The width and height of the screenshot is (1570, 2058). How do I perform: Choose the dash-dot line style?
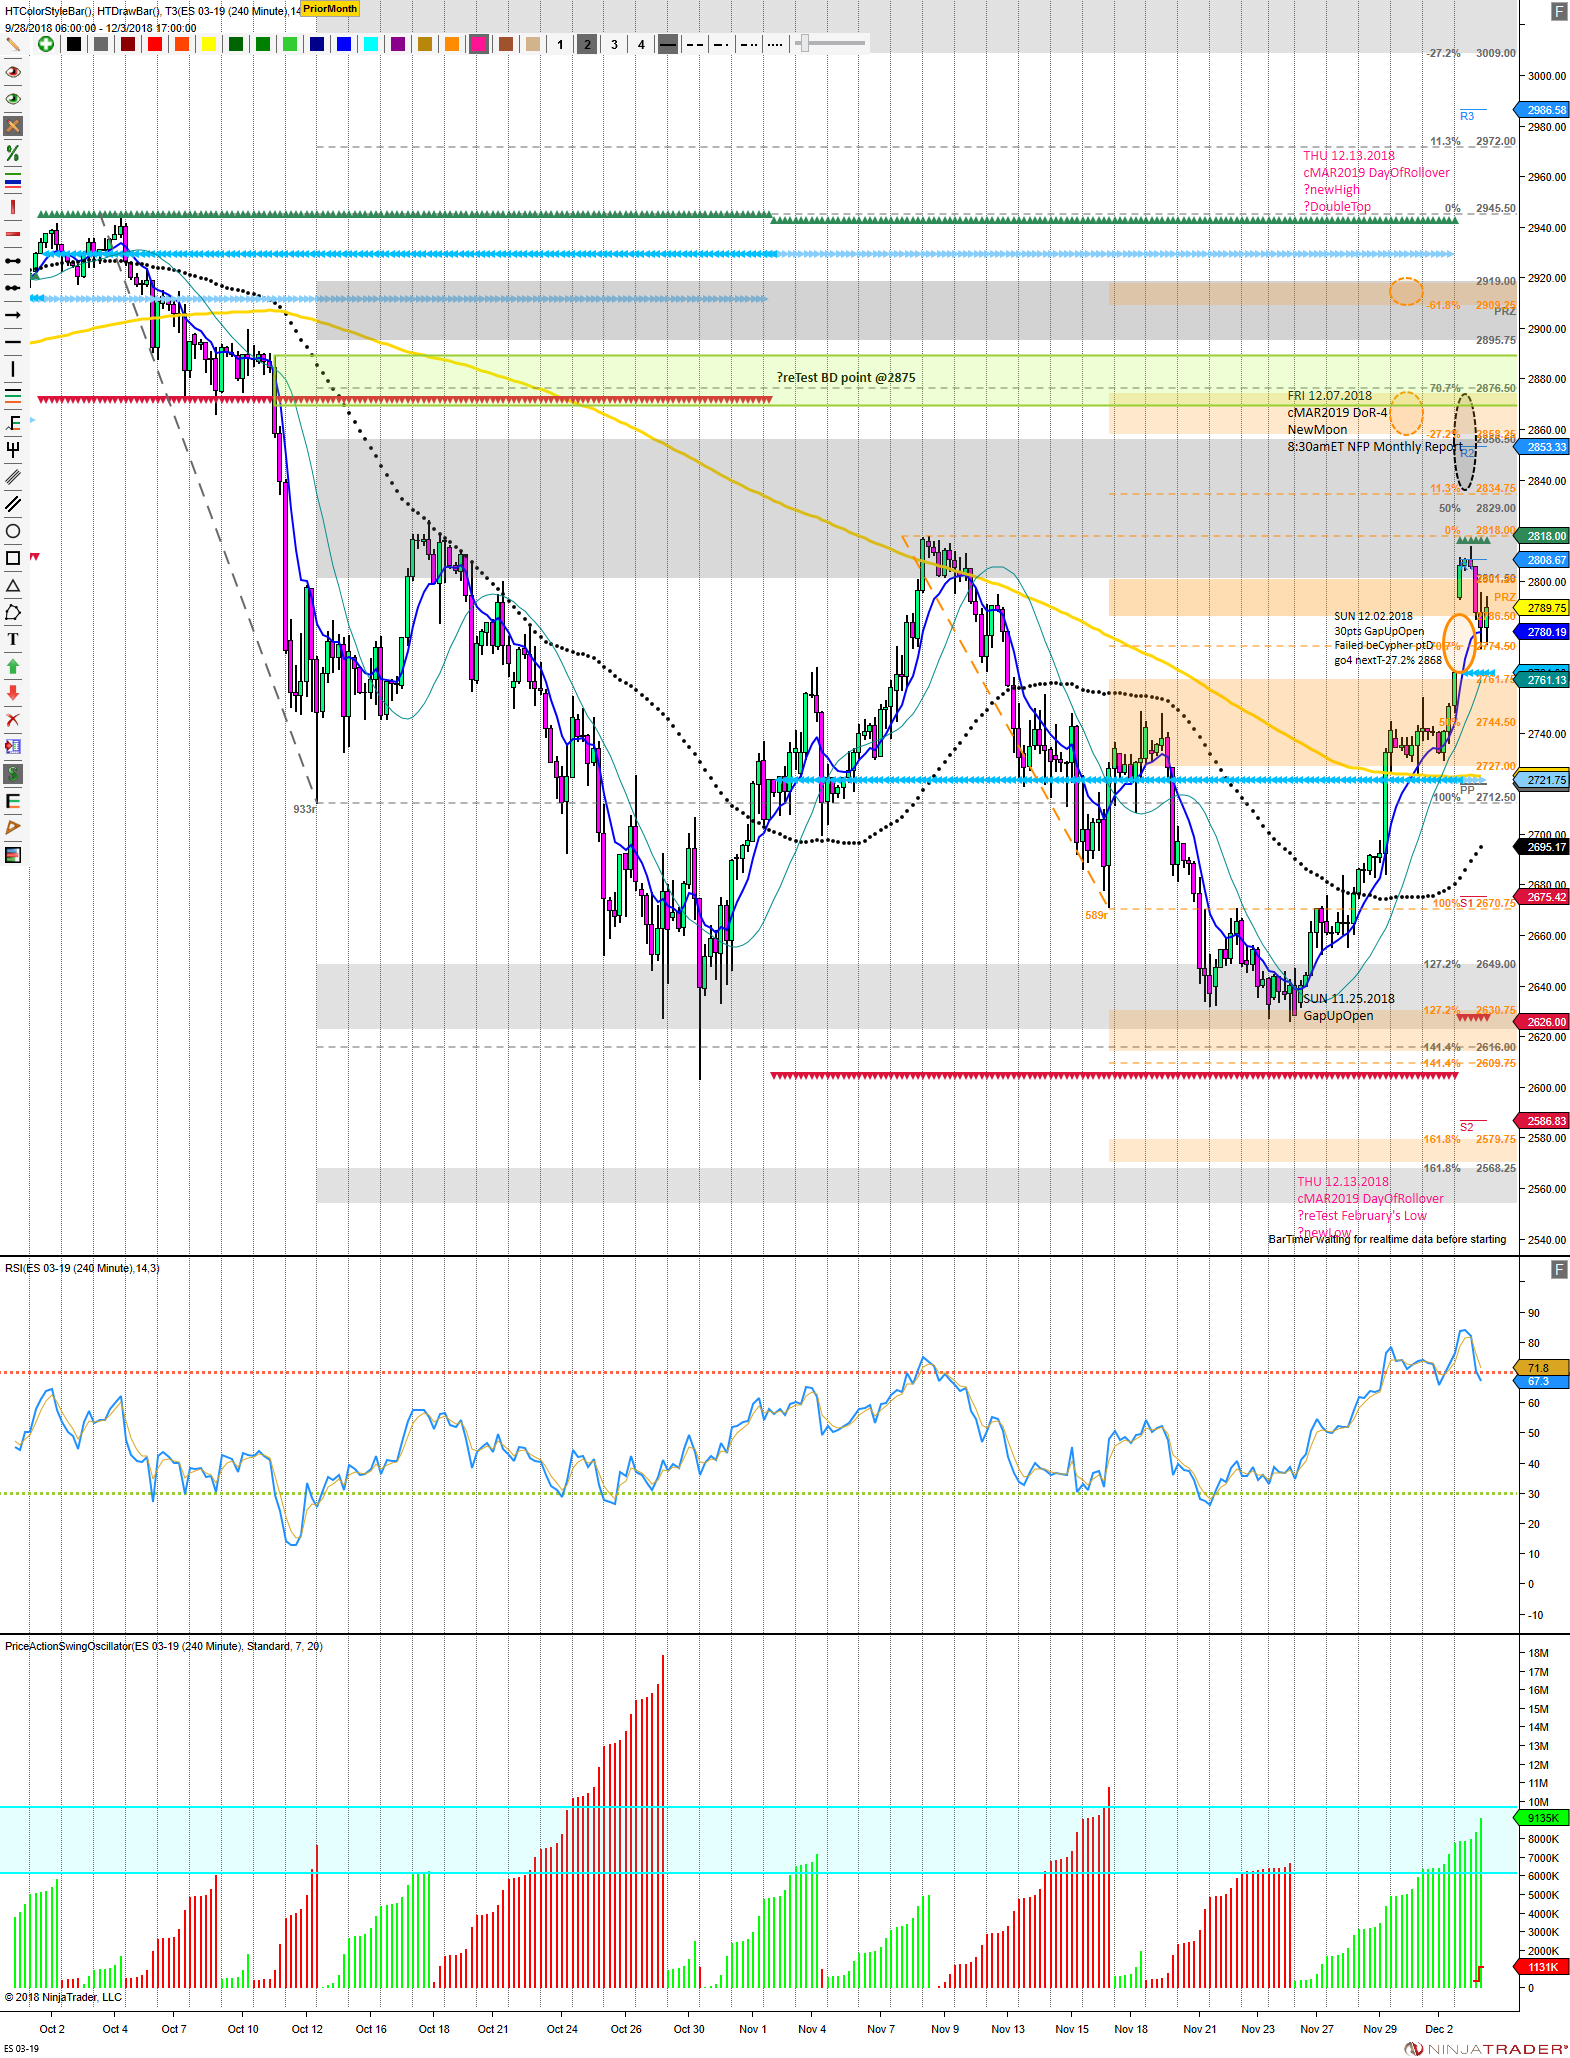point(721,44)
